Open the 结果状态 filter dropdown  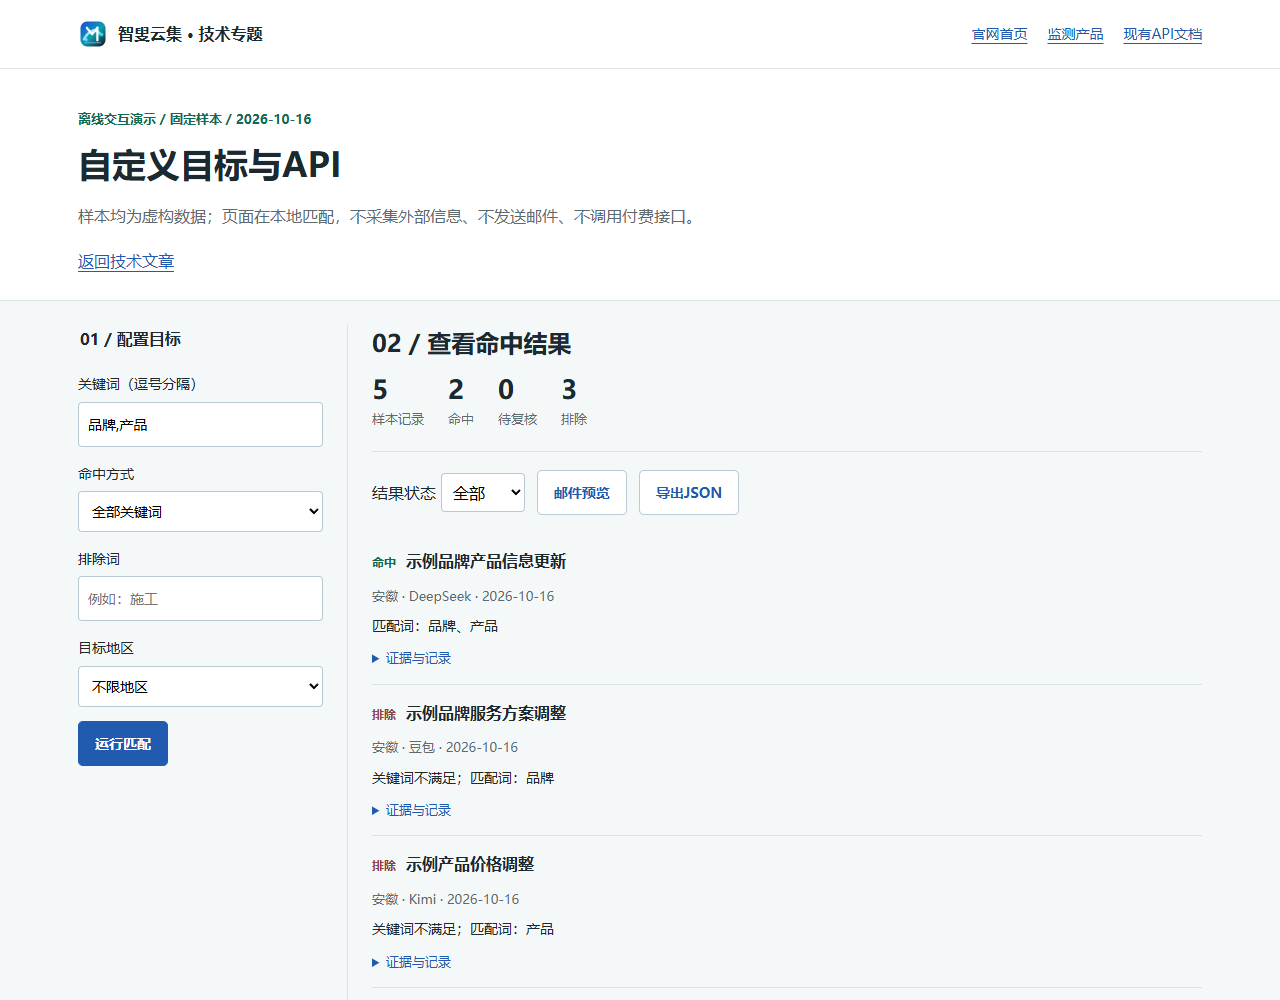(x=483, y=492)
